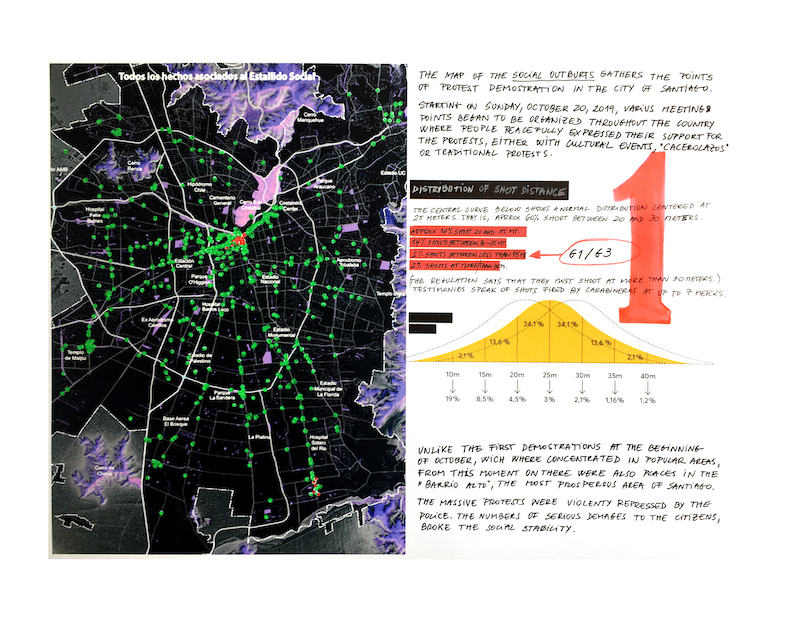800x618 pixels.
Task: Click the "3%" value below 25m
Action: (x=549, y=400)
